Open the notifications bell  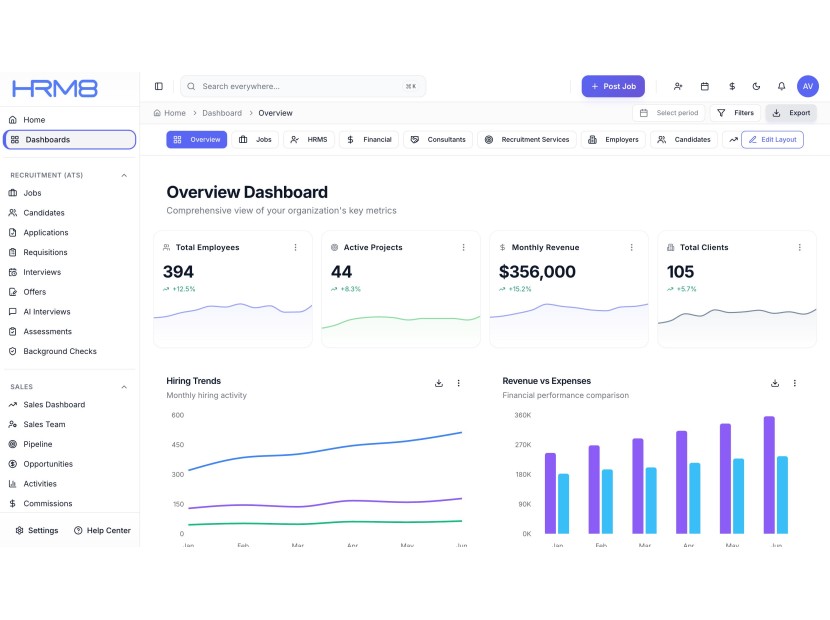[781, 87]
